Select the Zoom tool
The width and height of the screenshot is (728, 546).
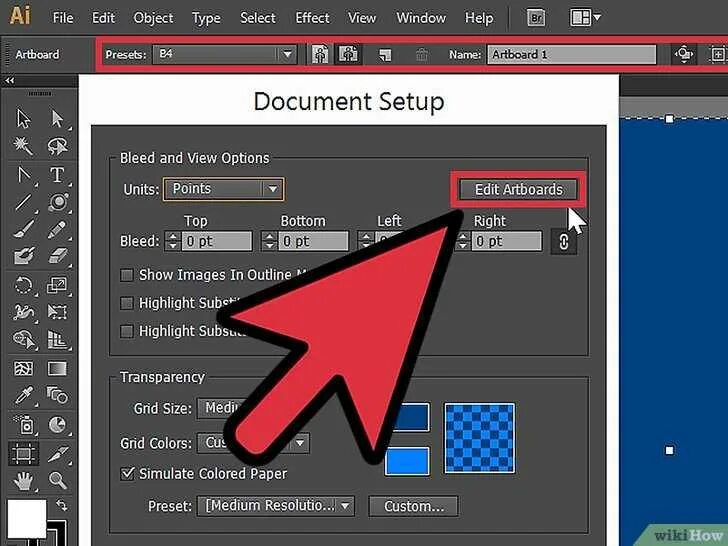tap(57, 481)
